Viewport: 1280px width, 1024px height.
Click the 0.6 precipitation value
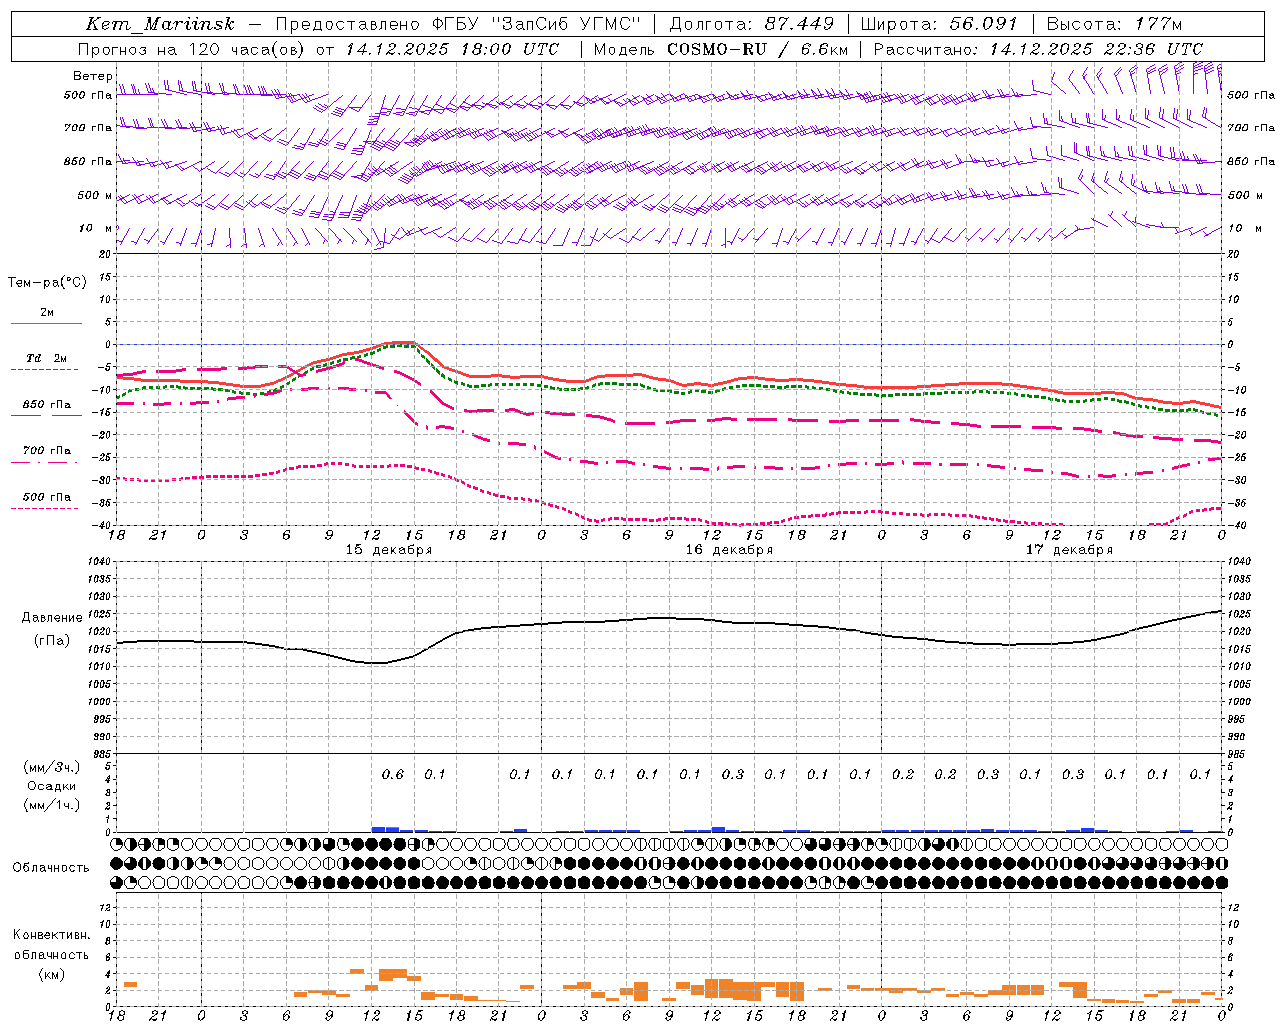click(393, 775)
